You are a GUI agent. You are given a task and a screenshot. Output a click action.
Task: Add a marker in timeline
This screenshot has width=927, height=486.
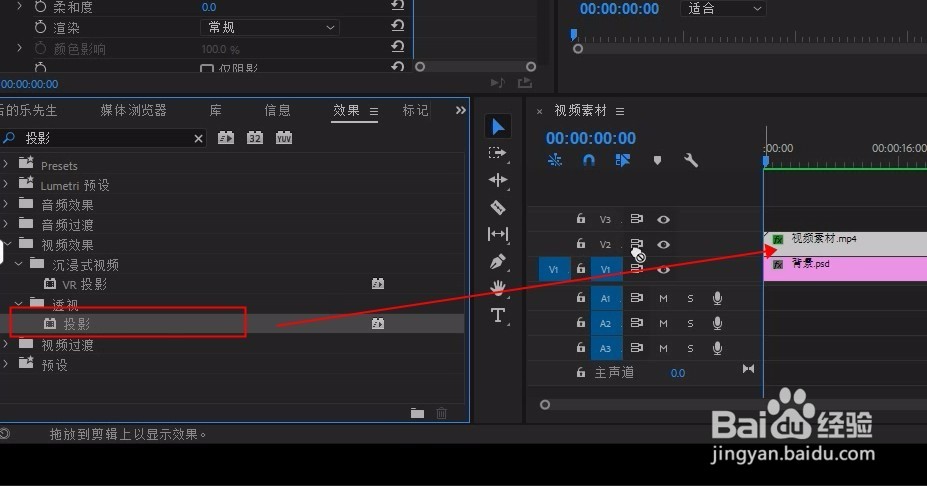(x=657, y=160)
